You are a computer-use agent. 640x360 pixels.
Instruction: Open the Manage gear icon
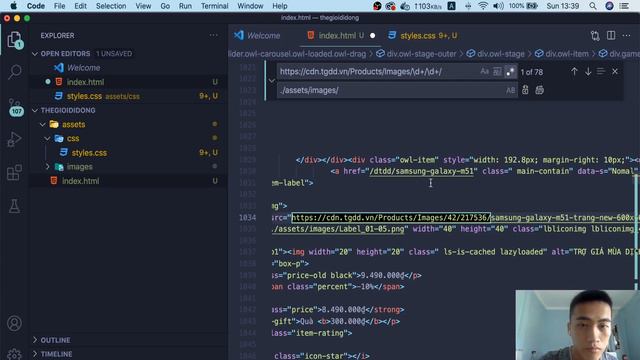click(14, 353)
